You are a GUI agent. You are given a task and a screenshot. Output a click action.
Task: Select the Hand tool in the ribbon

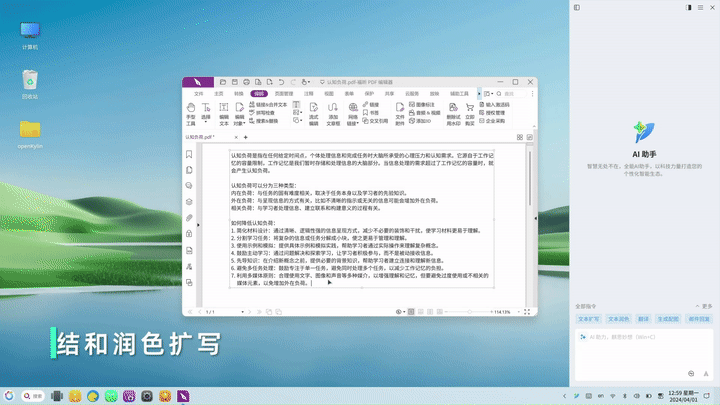point(191,113)
